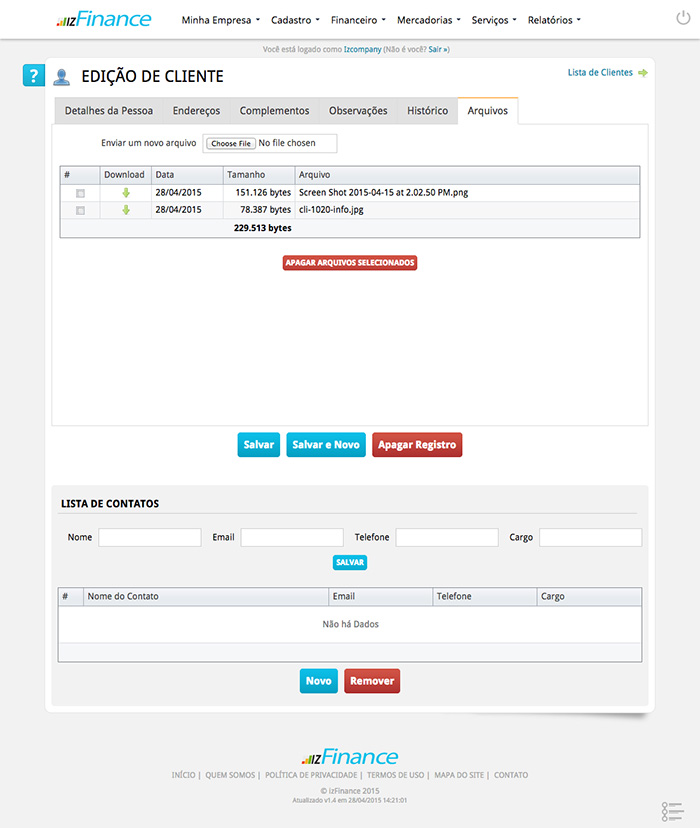Tick checkbox for cli-1020-info.jpg row
Screen dimensions: 700x828
(80, 210)
